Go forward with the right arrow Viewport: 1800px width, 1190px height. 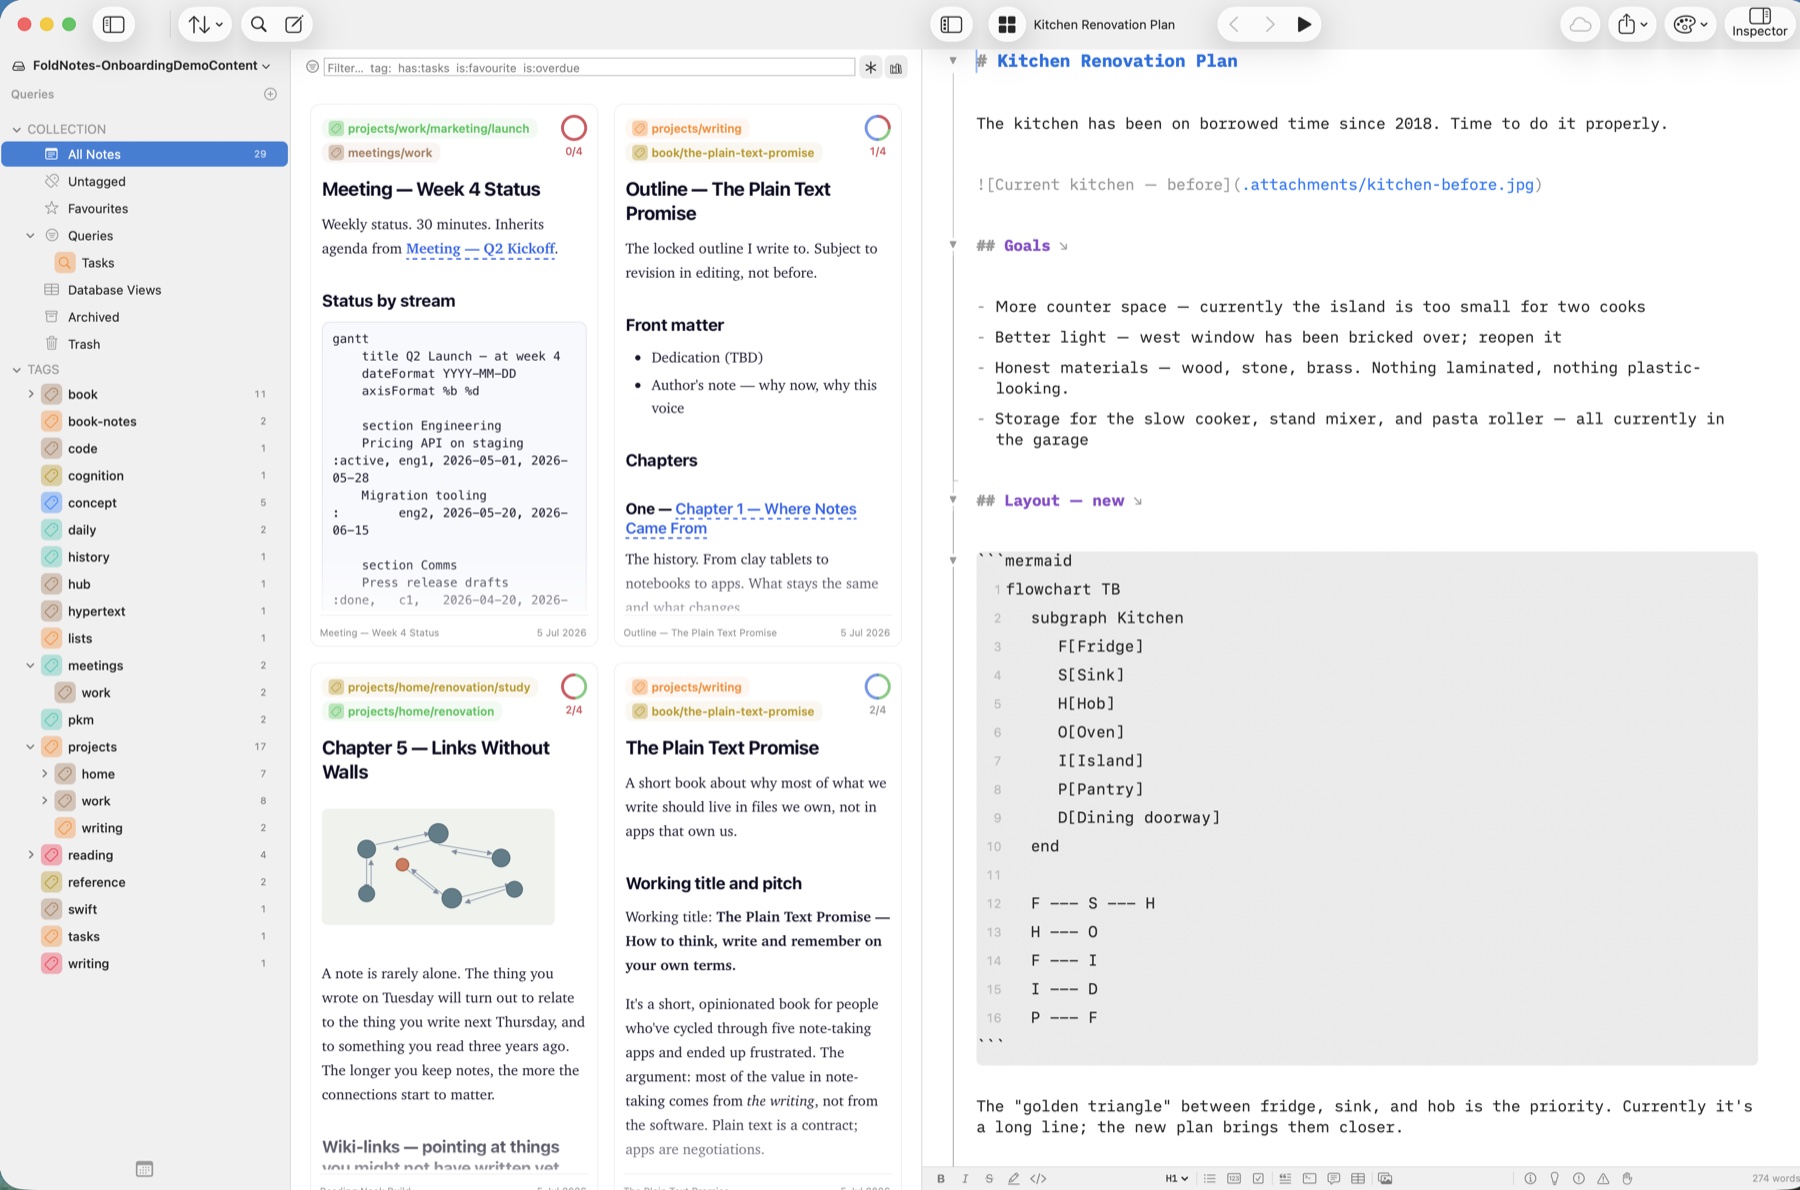coord(1270,25)
